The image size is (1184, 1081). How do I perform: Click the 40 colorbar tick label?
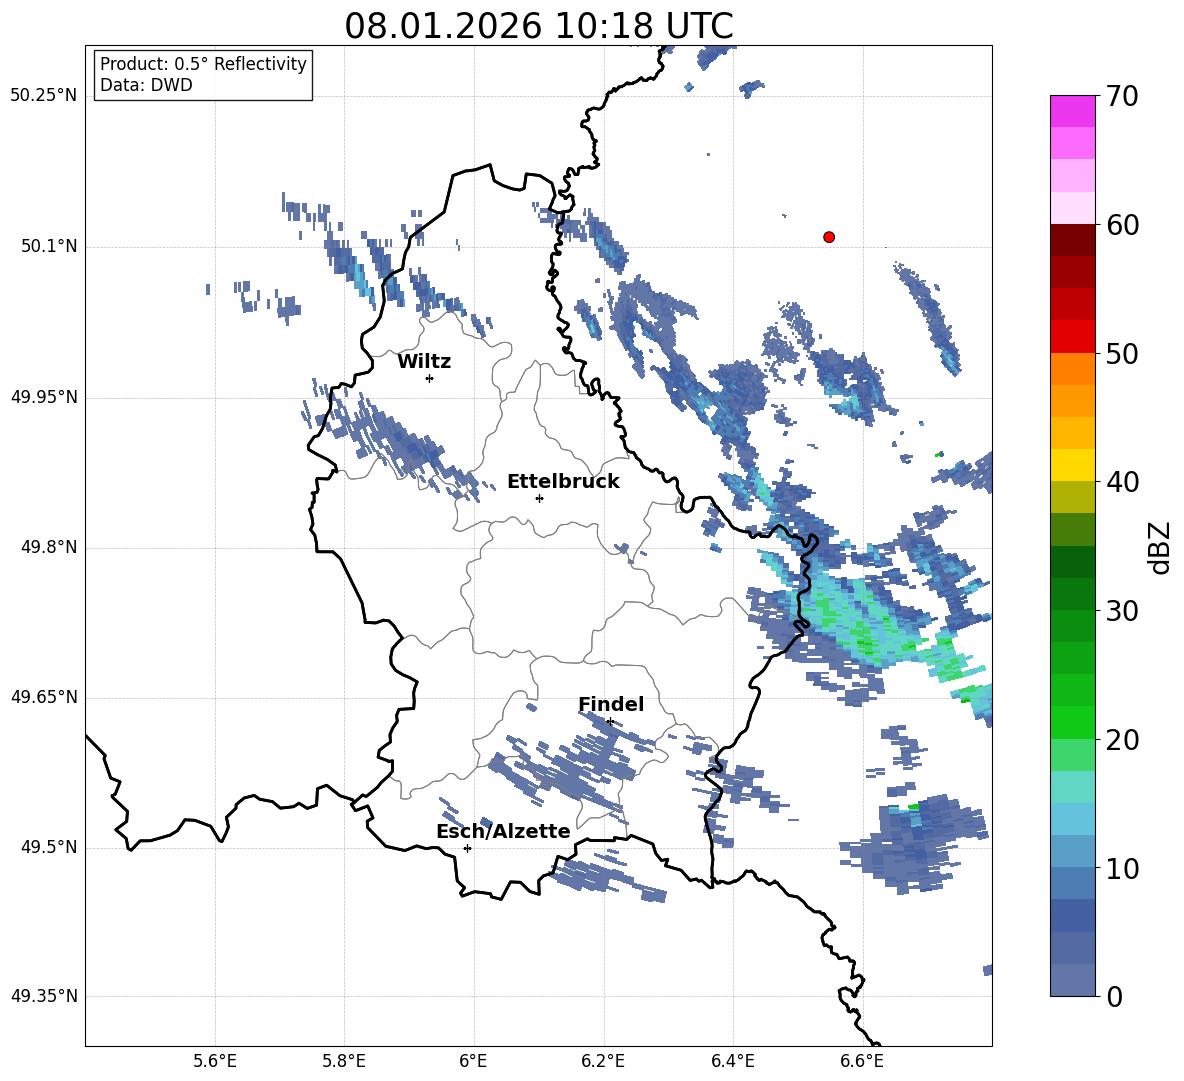(1121, 482)
